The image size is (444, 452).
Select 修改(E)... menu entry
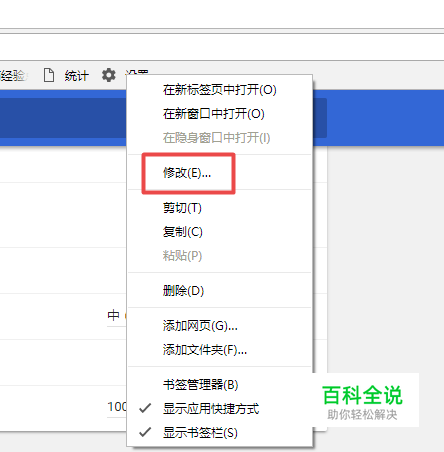[x=220, y=173]
